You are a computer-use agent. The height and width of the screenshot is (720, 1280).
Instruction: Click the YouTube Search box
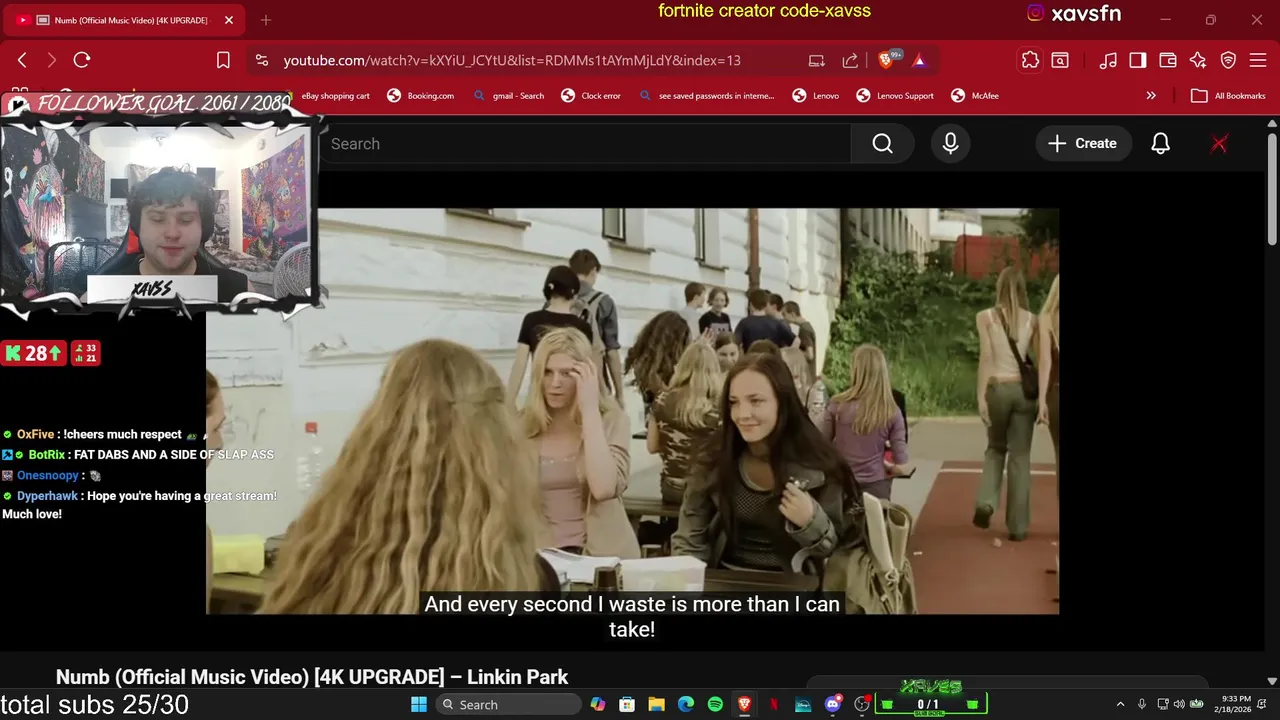click(585, 144)
